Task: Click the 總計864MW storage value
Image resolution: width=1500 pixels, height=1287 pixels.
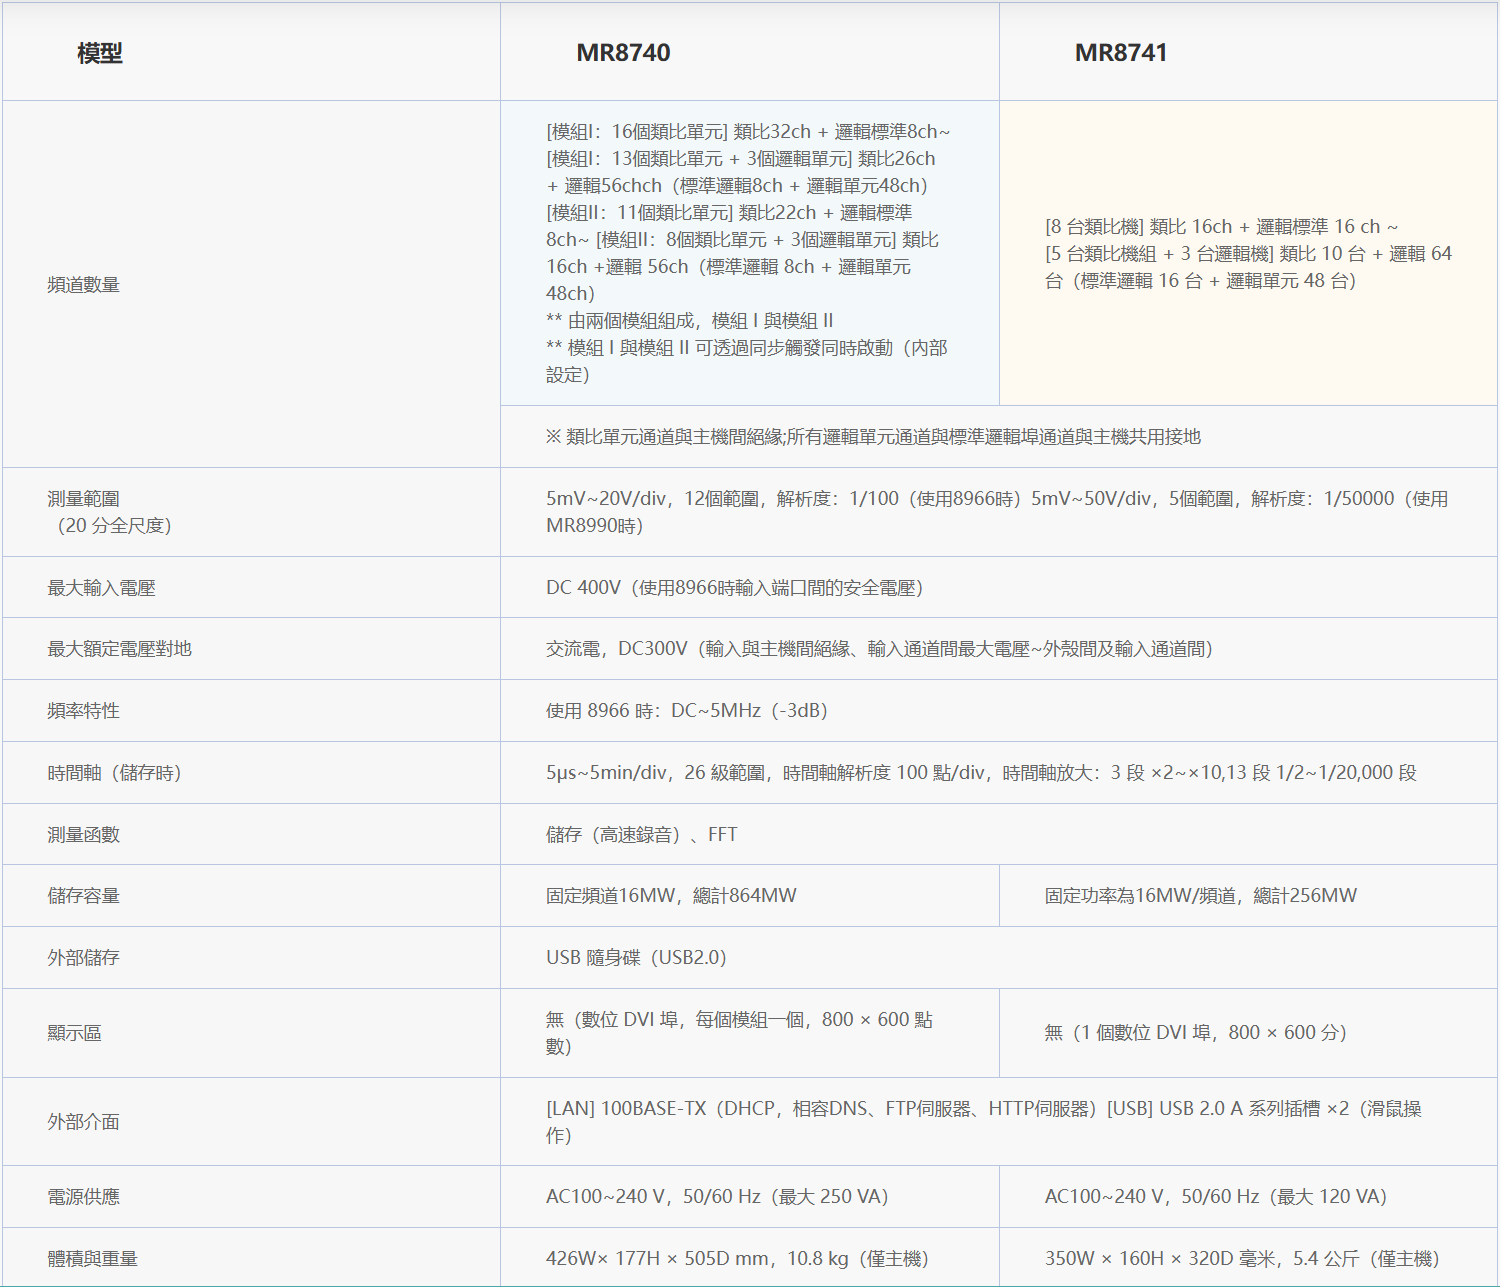Action: click(671, 896)
